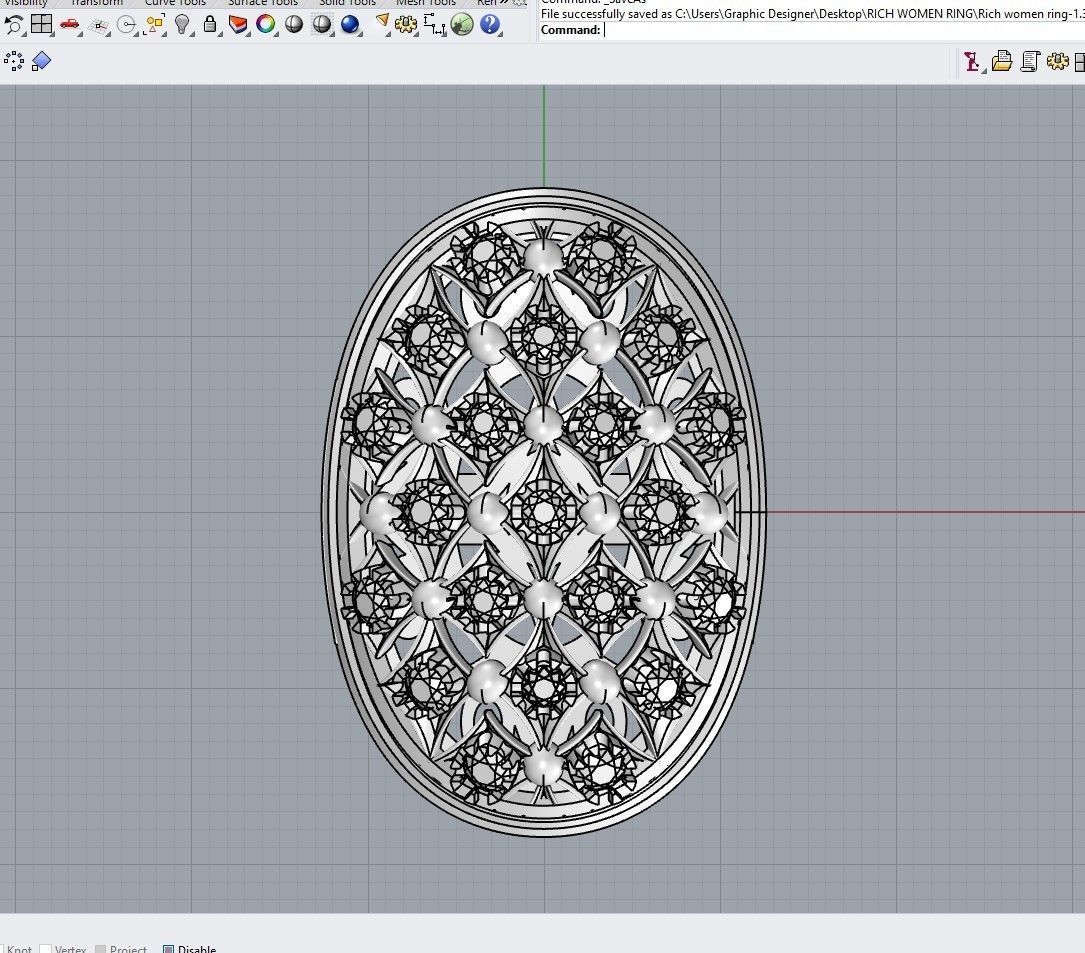Click the Dimension tool icon
This screenshot has height=953, width=1085.
tap(435, 25)
